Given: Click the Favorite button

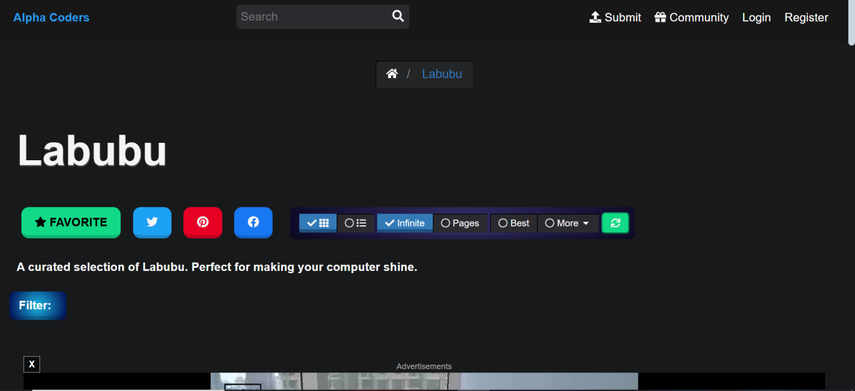Looking at the screenshot, I should click(71, 222).
